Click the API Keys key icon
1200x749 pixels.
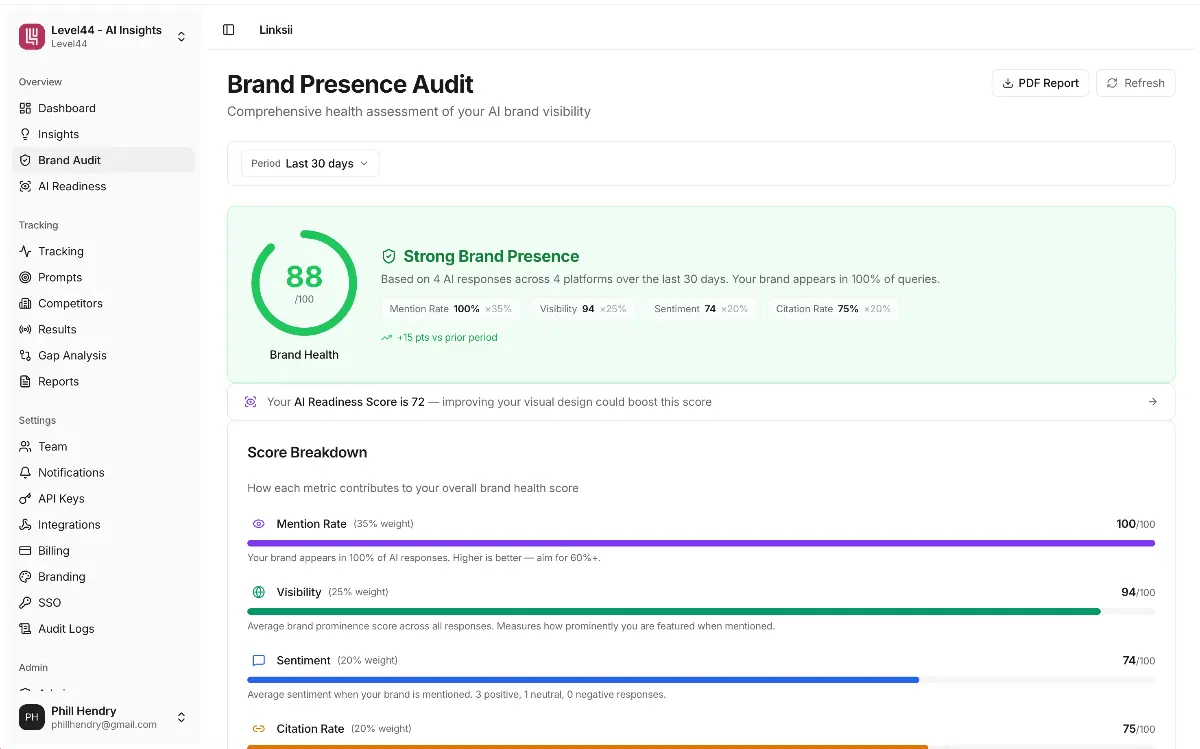[26, 498]
